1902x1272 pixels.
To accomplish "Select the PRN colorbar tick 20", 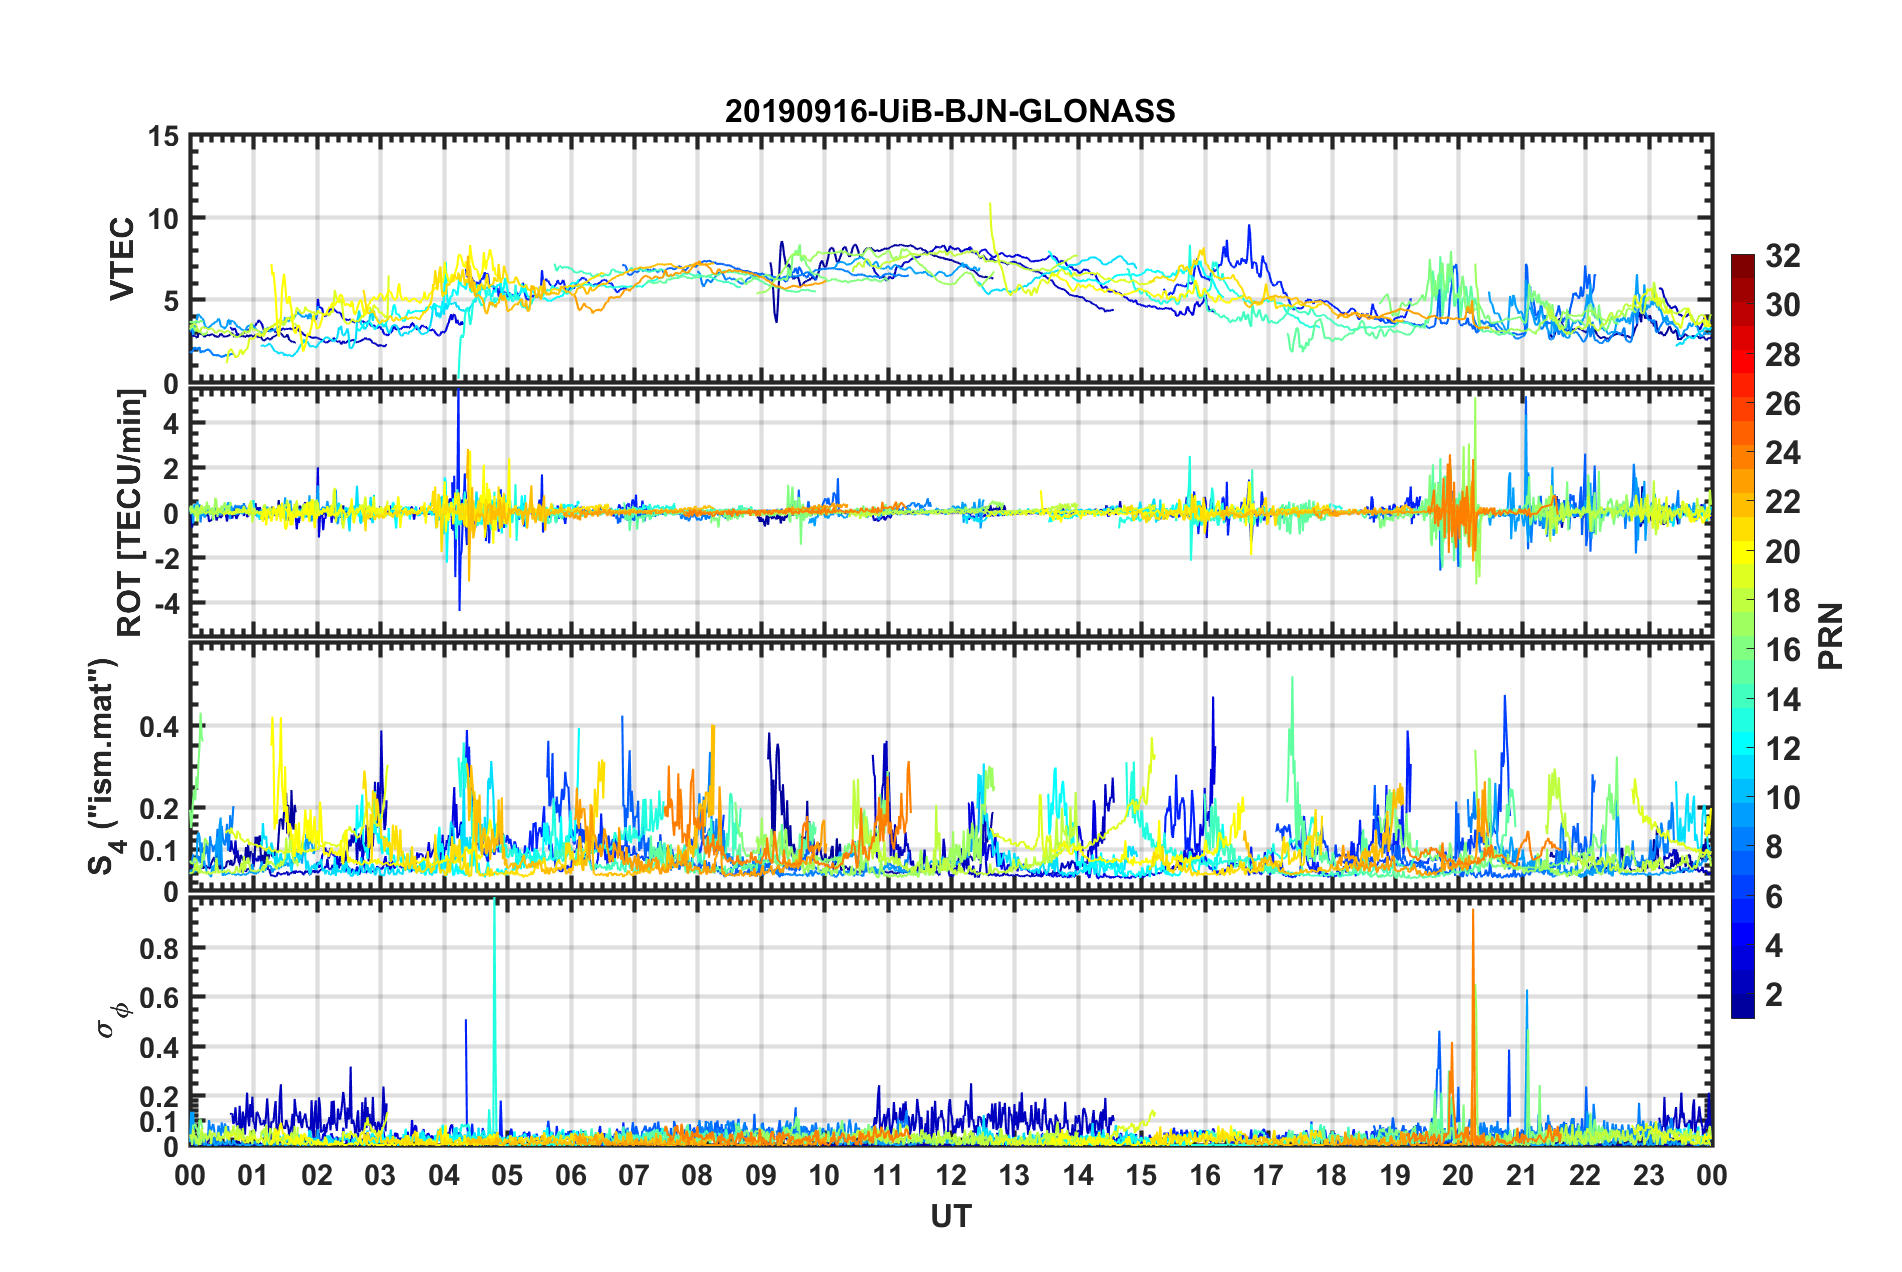I will [1782, 552].
